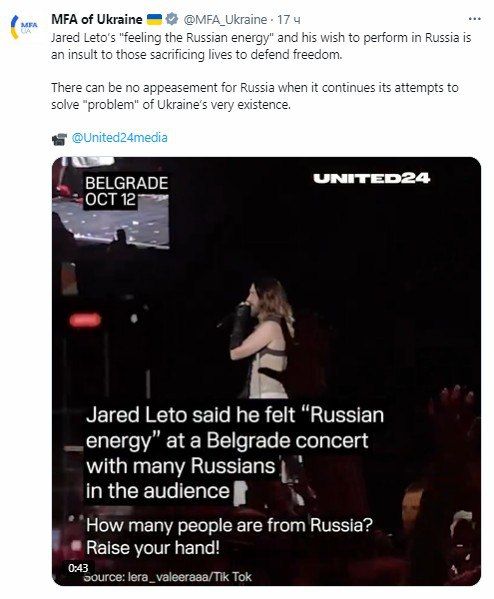Click the lera_valeeraaa/Tik Tok source credit
Image resolution: width=494 pixels, height=599 pixels.
pos(167,577)
